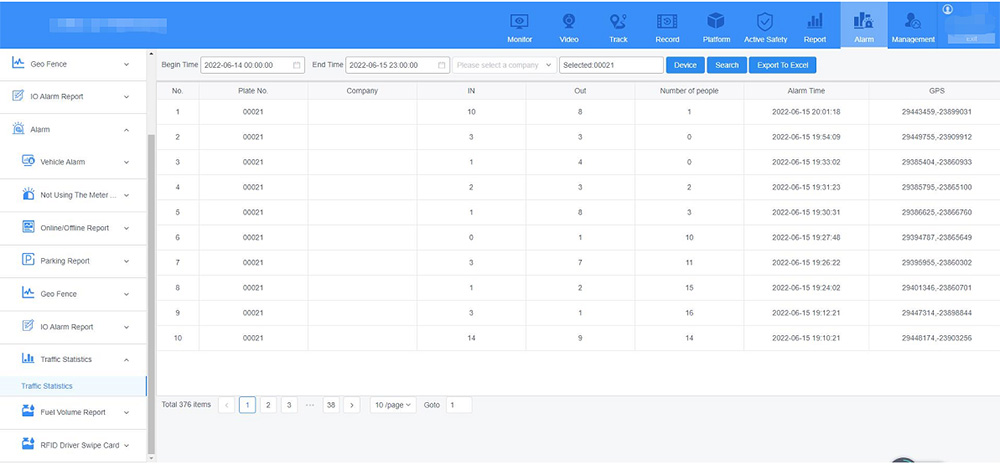Click the Online/Offline Report icon
This screenshot has height=465, width=1000.
pyautogui.click(x=28, y=227)
